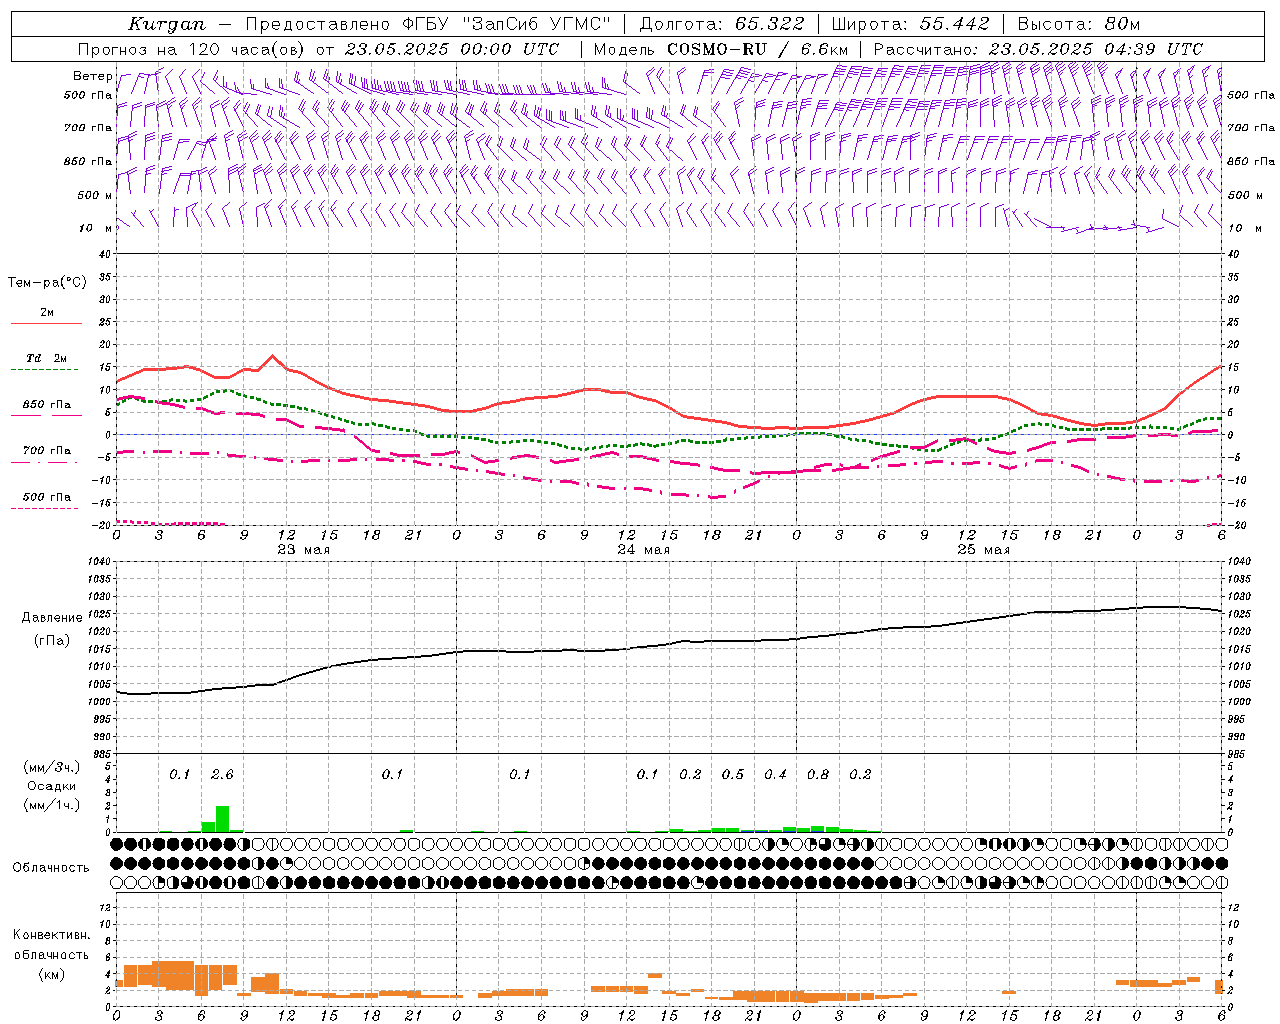Click the 500 м wind level label on the left
The width and height of the screenshot is (1280, 1024).
[x=95, y=195]
